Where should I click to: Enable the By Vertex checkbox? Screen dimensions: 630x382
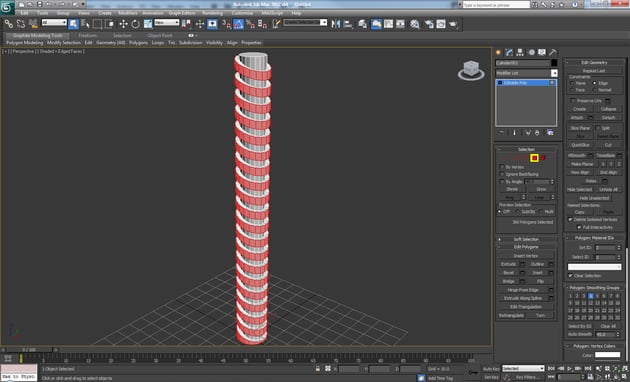pyautogui.click(x=502, y=167)
